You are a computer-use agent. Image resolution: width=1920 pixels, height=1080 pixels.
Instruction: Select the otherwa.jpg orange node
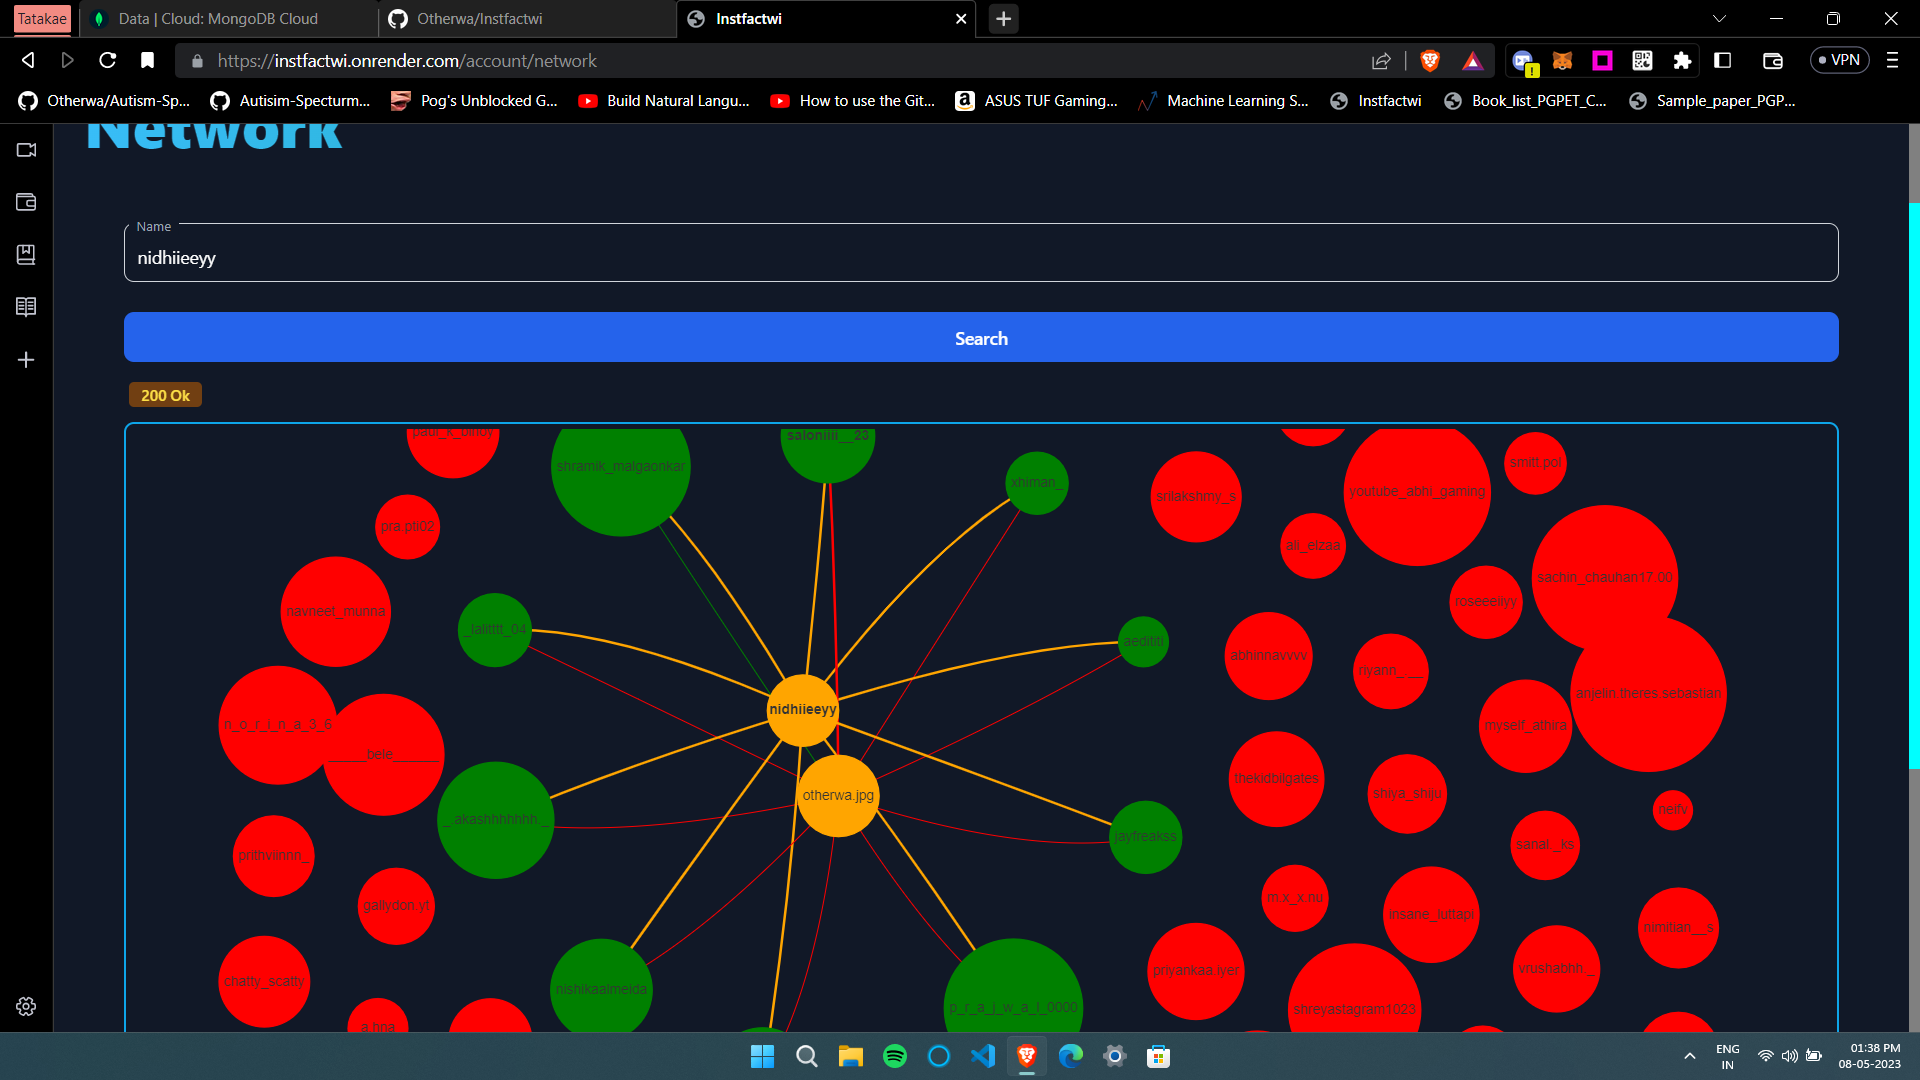(x=838, y=796)
